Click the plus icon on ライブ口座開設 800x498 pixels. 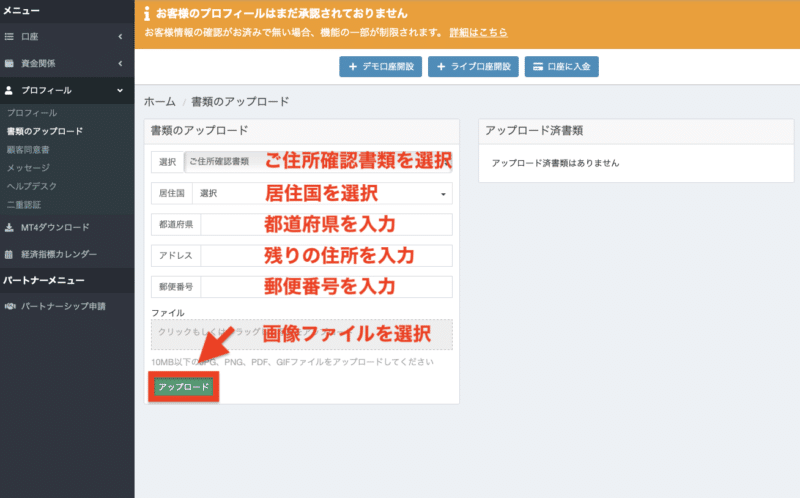(x=441, y=67)
